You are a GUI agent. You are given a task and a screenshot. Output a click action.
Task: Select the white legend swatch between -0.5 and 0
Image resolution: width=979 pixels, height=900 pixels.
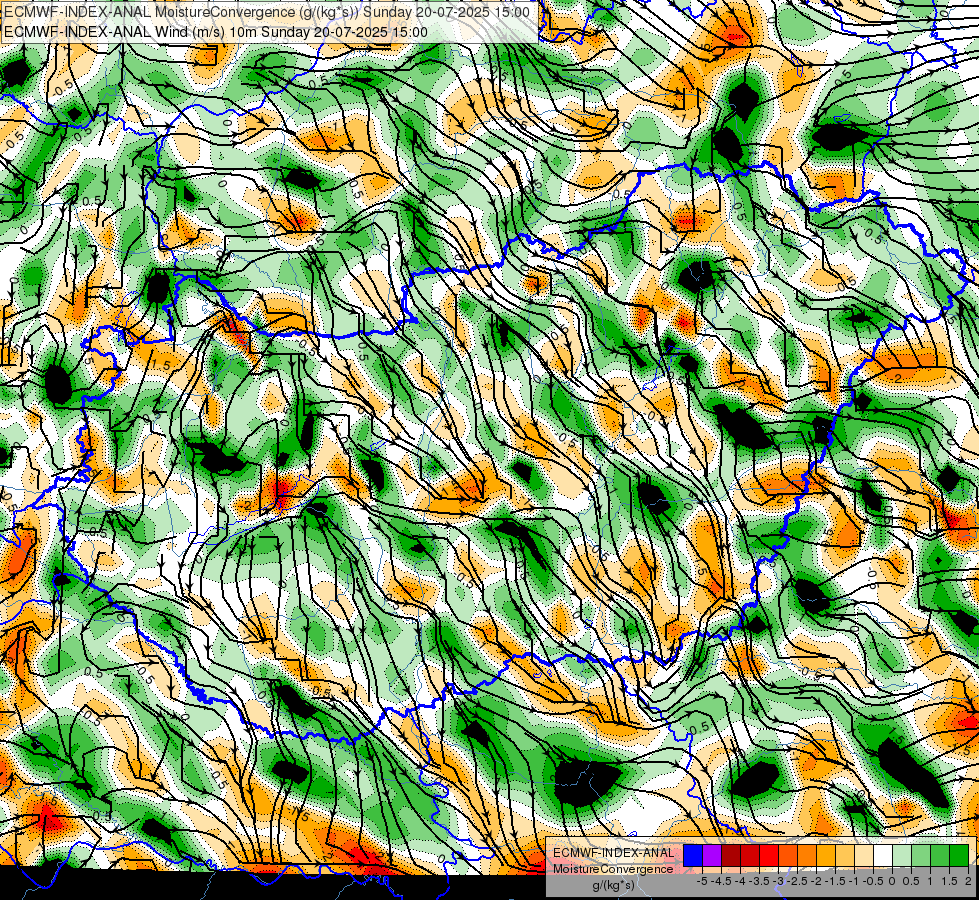(x=883, y=855)
